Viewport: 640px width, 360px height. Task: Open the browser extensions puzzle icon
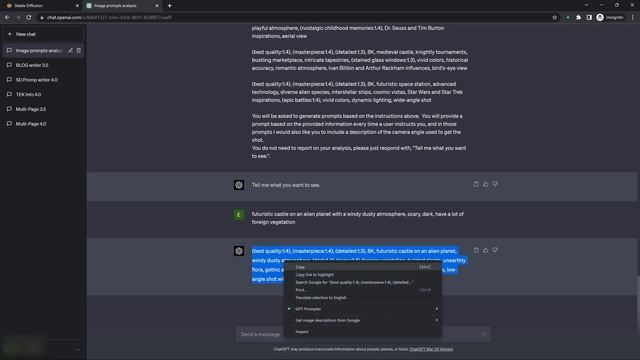(578, 18)
